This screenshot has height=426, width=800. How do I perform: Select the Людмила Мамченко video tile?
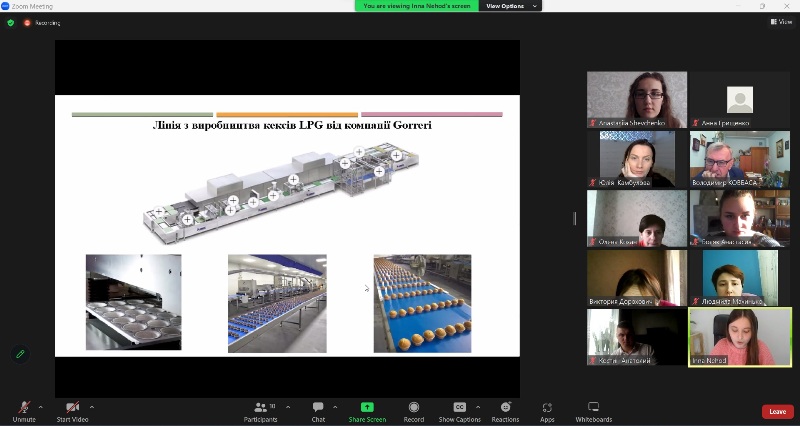(740, 278)
